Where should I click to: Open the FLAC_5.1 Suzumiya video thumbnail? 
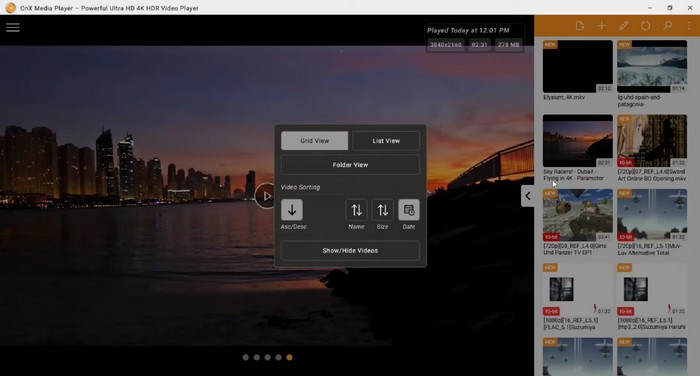tap(578, 289)
